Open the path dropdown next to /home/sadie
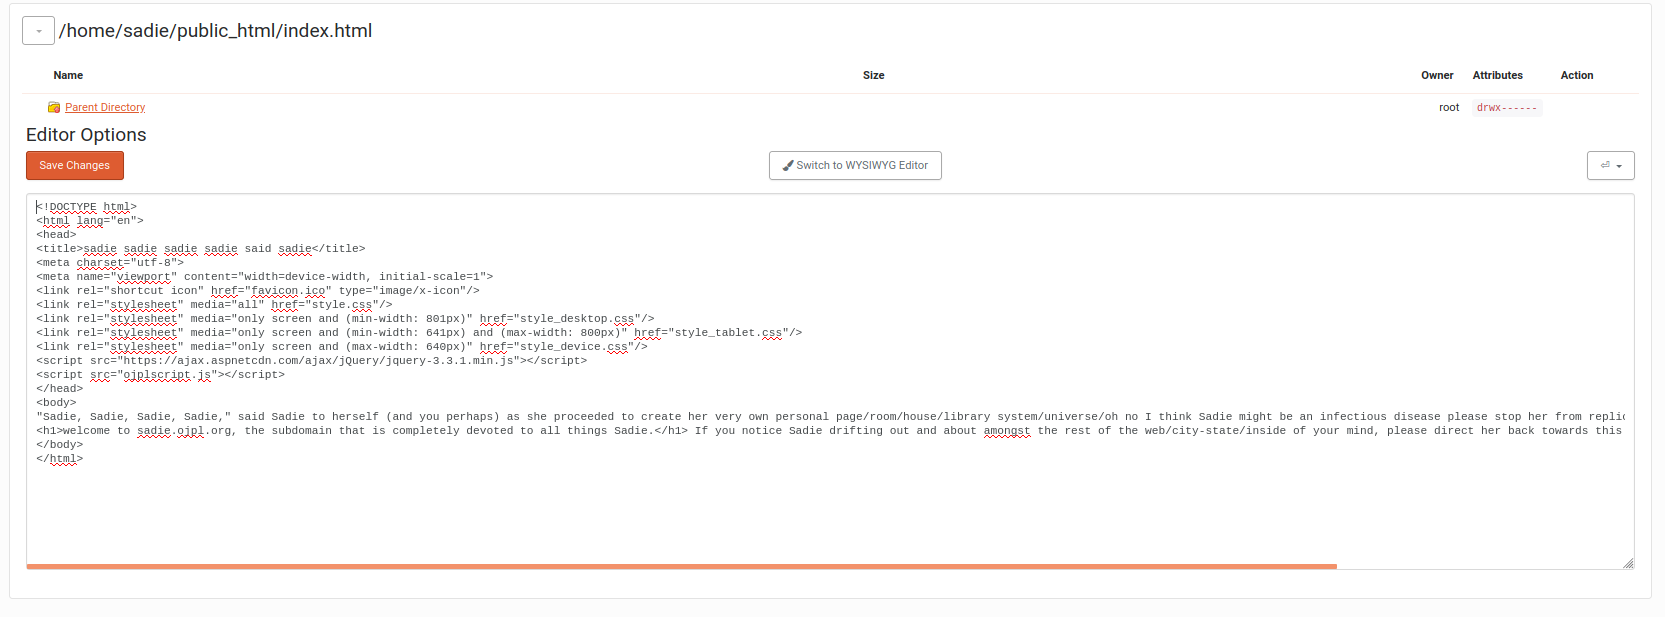Viewport: 1665px width, 617px height. 38,31
